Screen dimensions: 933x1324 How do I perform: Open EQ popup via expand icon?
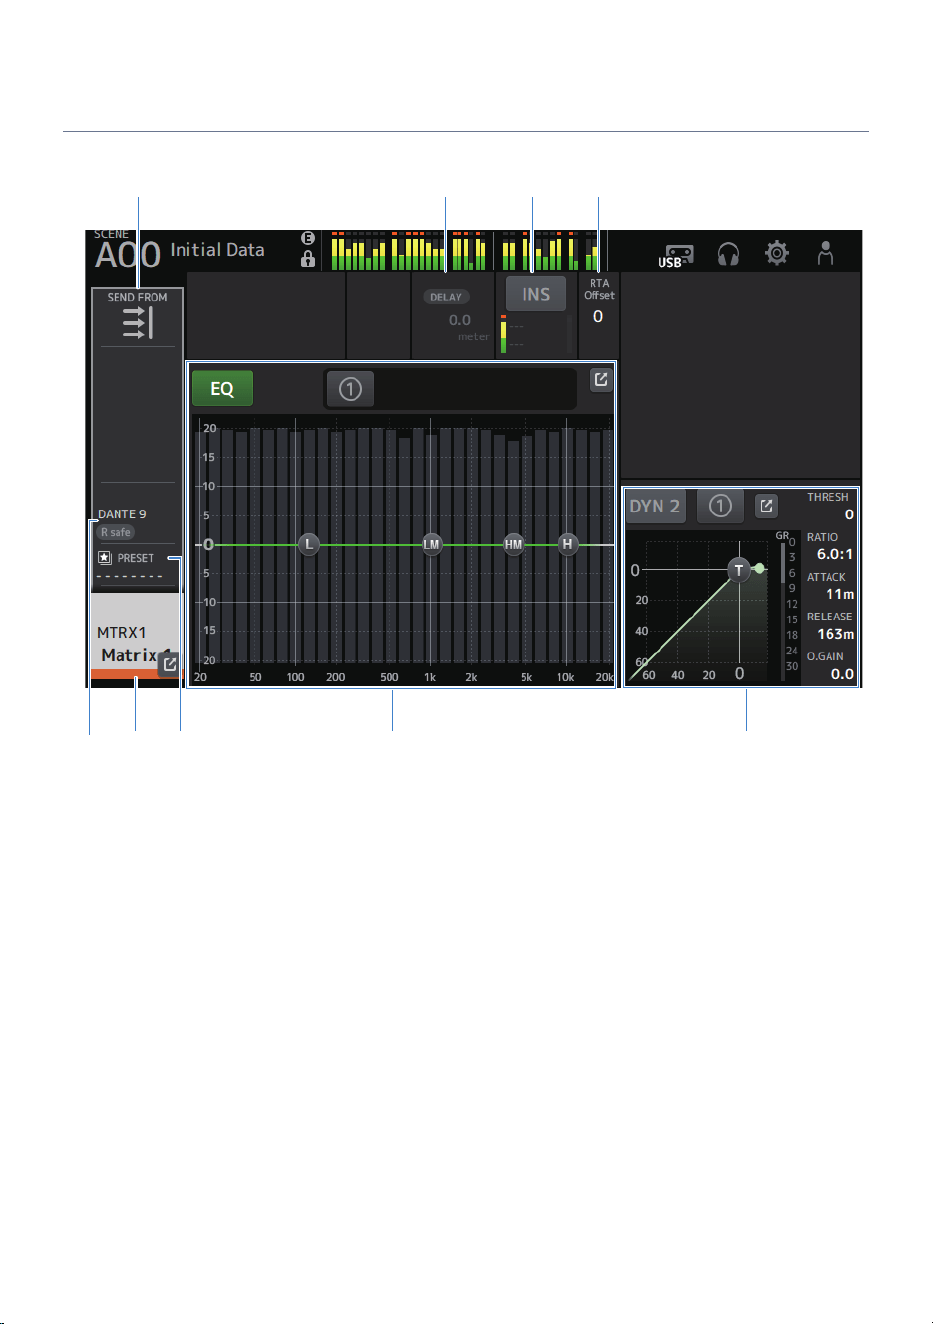tap(601, 380)
